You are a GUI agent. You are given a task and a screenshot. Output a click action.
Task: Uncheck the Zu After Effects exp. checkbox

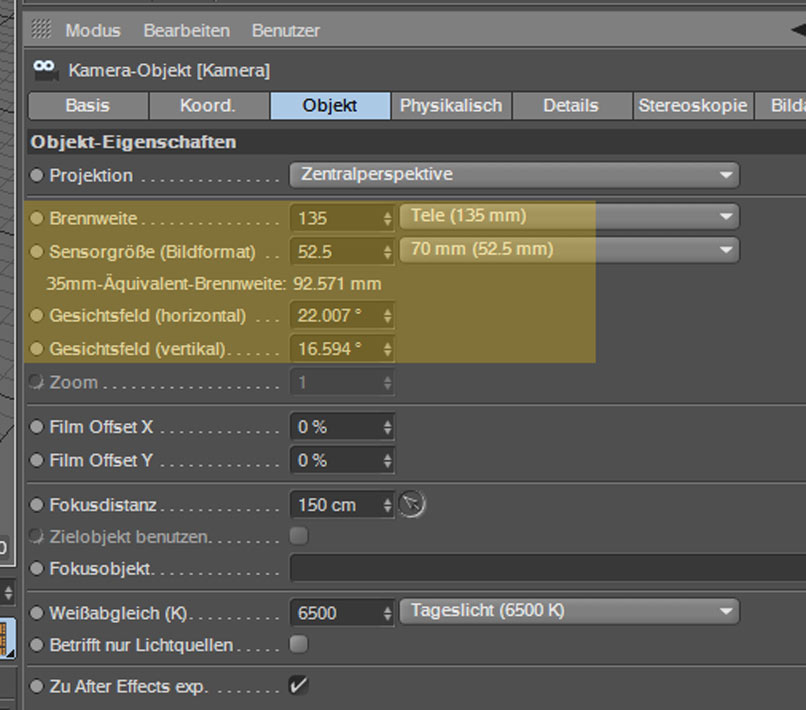coord(299,685)
